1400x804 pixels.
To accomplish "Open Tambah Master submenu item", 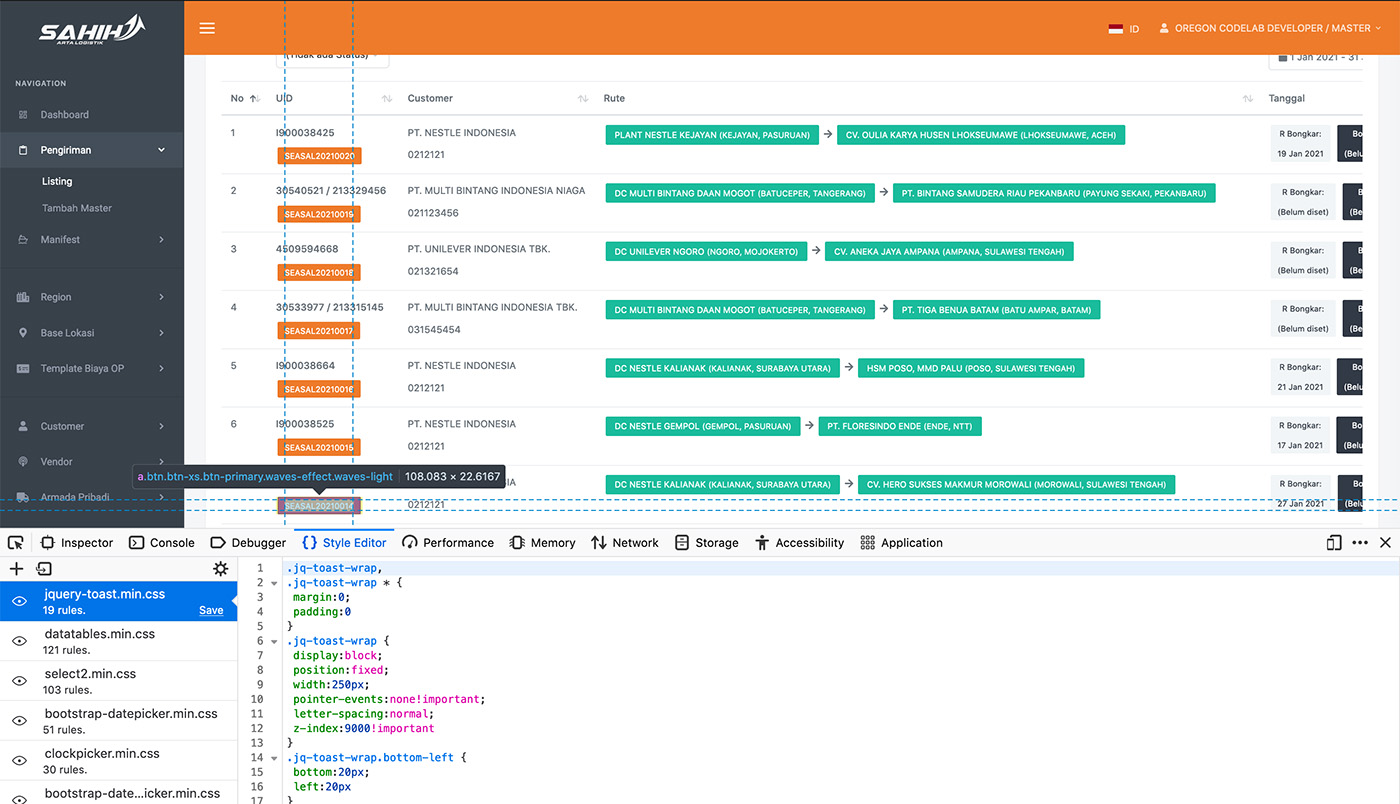I will point(77,208).
